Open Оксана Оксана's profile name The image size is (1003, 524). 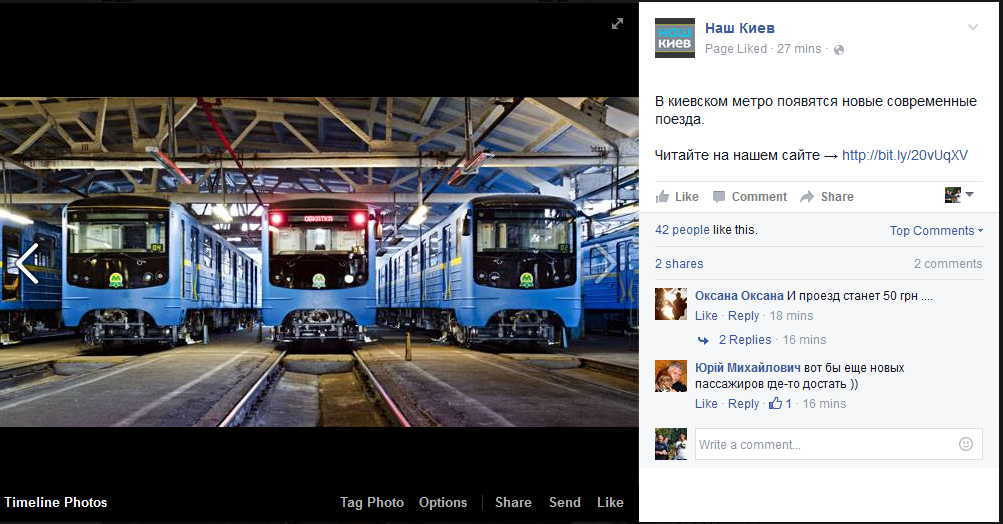pyautogui.click(x=739, y=296)
